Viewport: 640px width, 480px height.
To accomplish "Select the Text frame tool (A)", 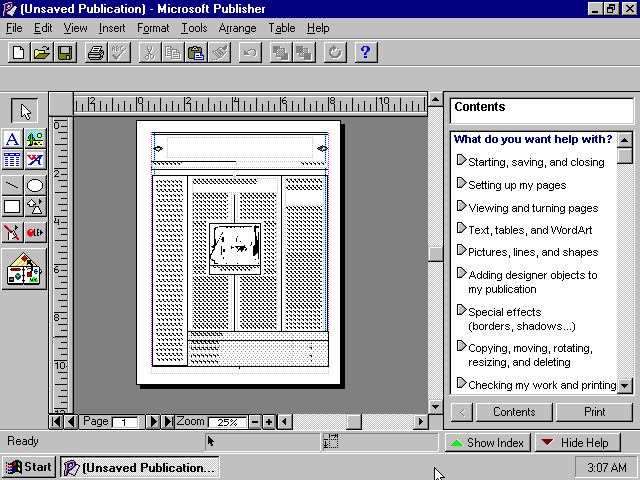I will 12,139.
